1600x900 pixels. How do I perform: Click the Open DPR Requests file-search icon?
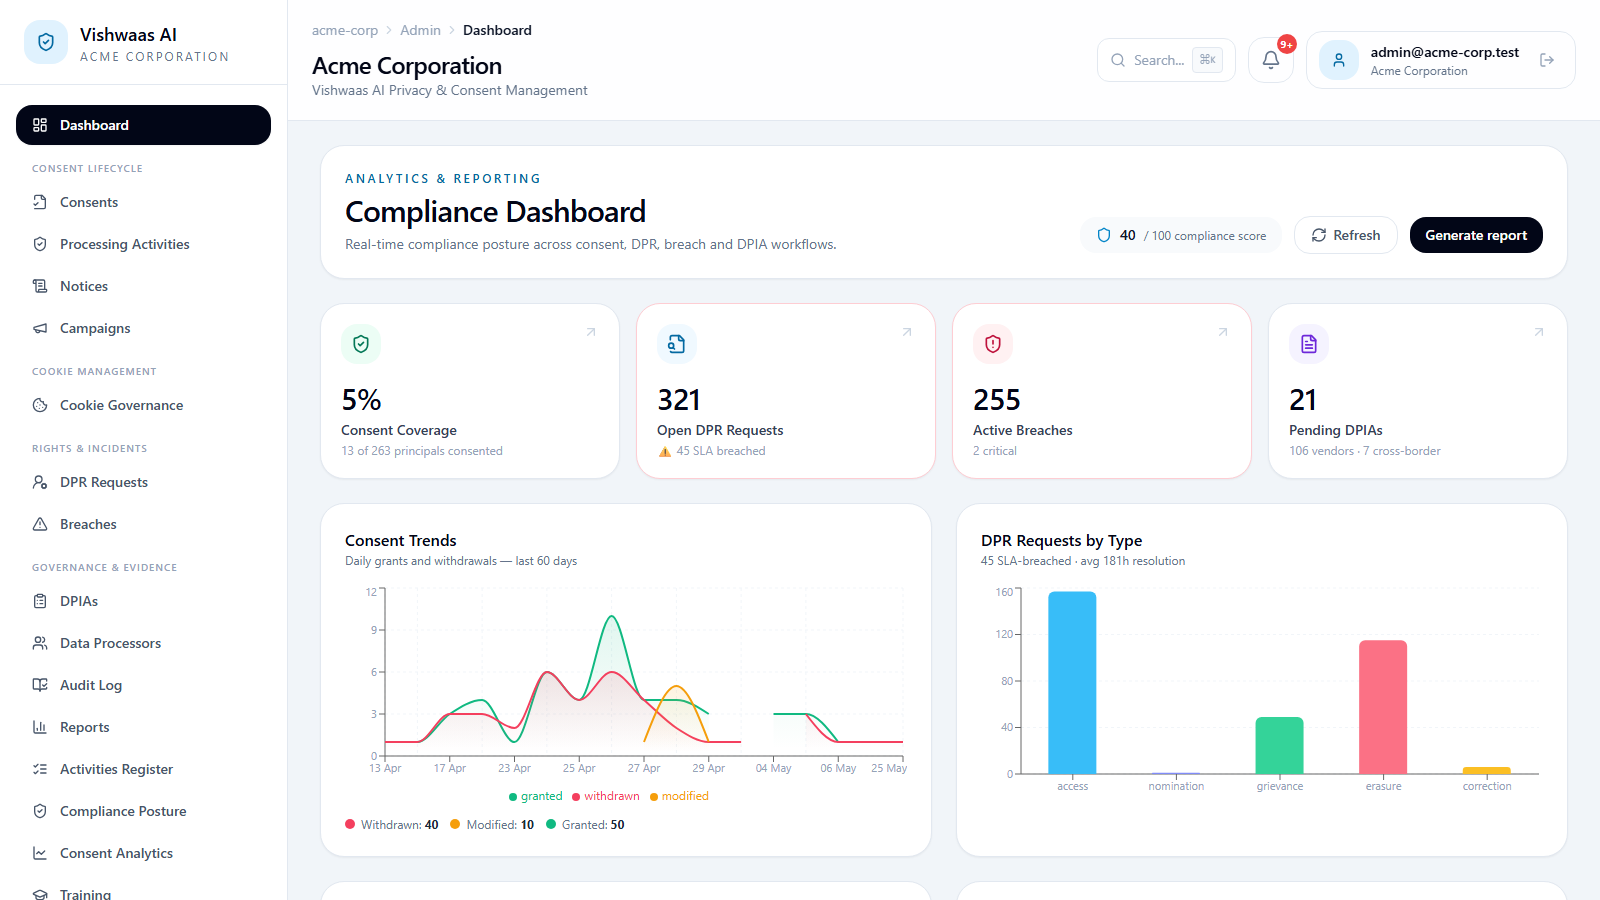[x=677, y=344]
